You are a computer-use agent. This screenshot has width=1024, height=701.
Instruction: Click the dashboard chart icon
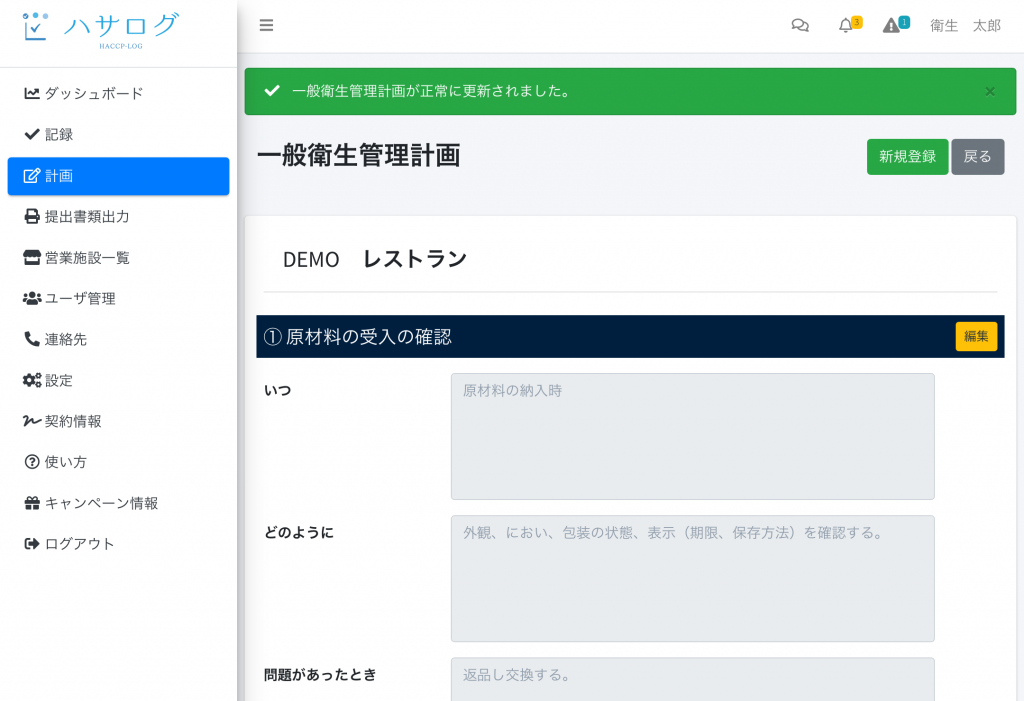click(x=31, y=93)
